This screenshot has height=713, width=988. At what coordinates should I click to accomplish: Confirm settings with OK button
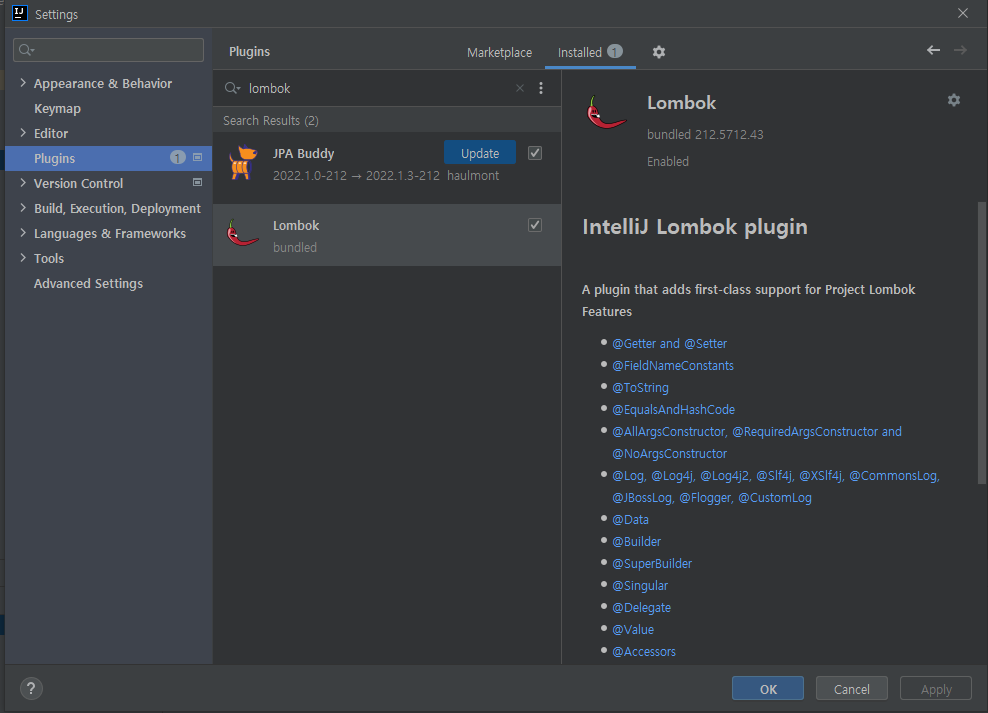[x=767, y=688]
